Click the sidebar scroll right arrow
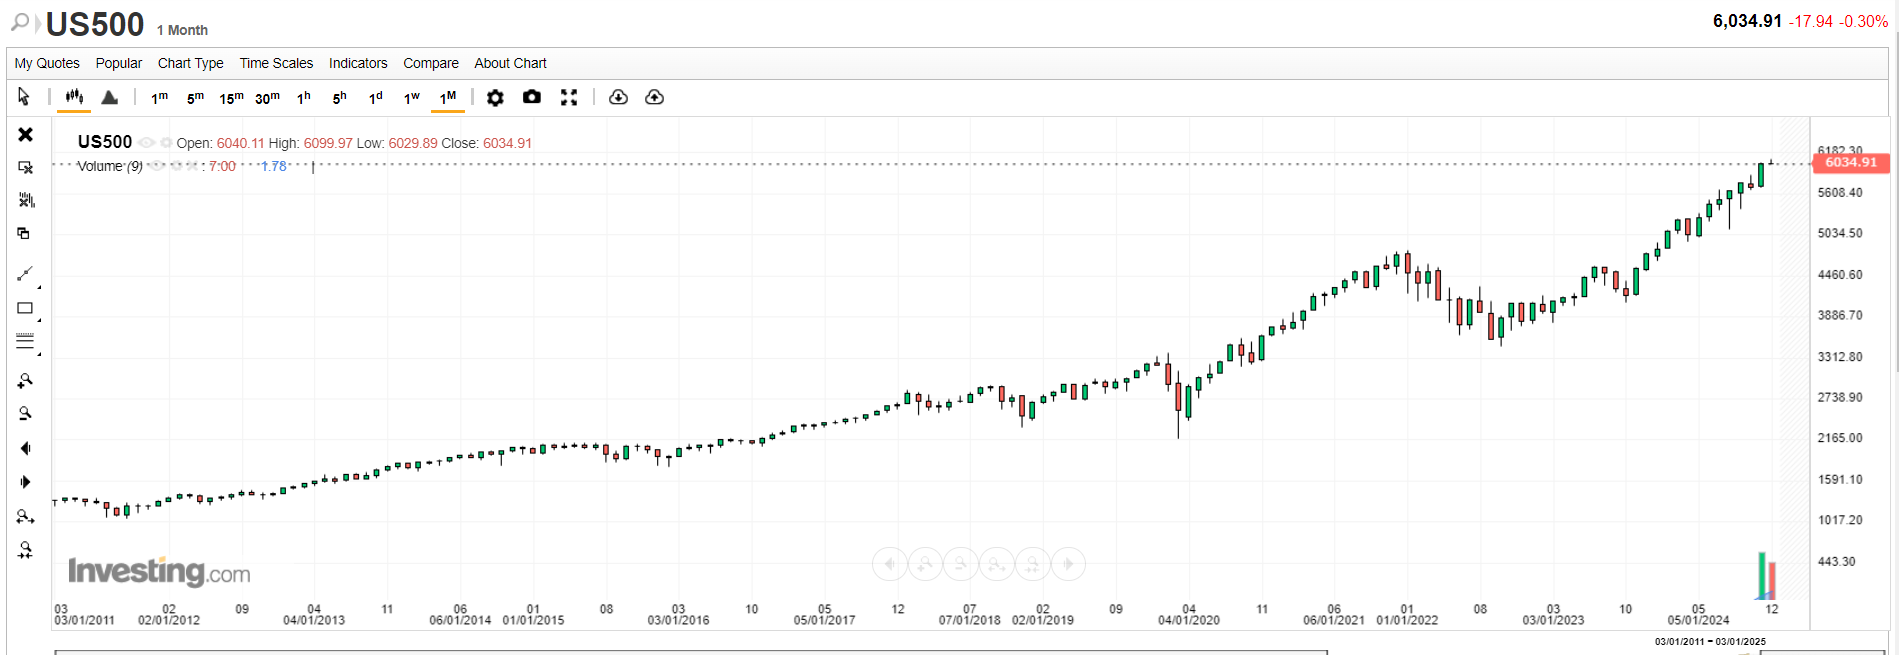The image size is (1899, 655). (x=26, y=482)
